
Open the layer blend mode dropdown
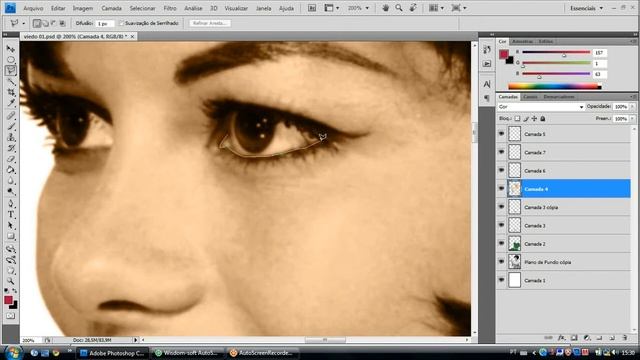pos(541,107)
